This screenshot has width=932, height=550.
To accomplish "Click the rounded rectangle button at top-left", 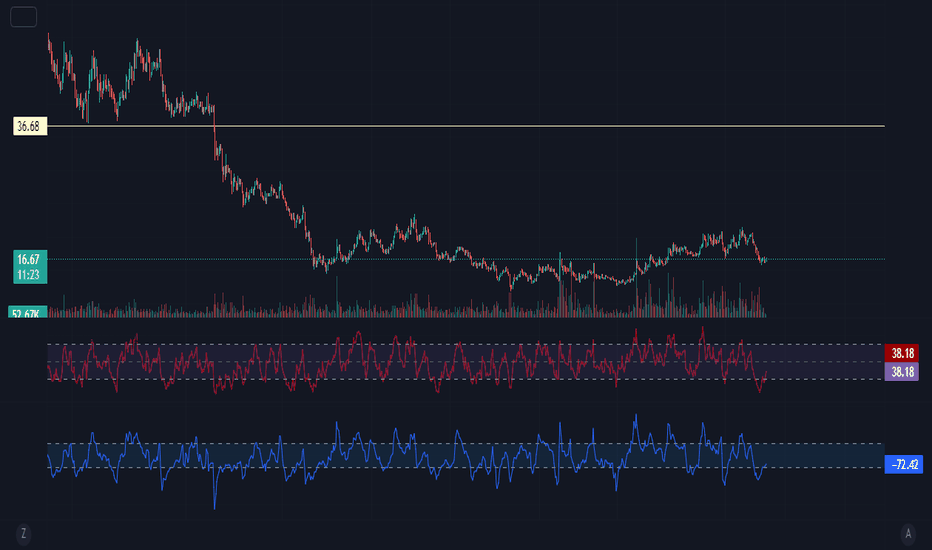I will click(24, 17).
